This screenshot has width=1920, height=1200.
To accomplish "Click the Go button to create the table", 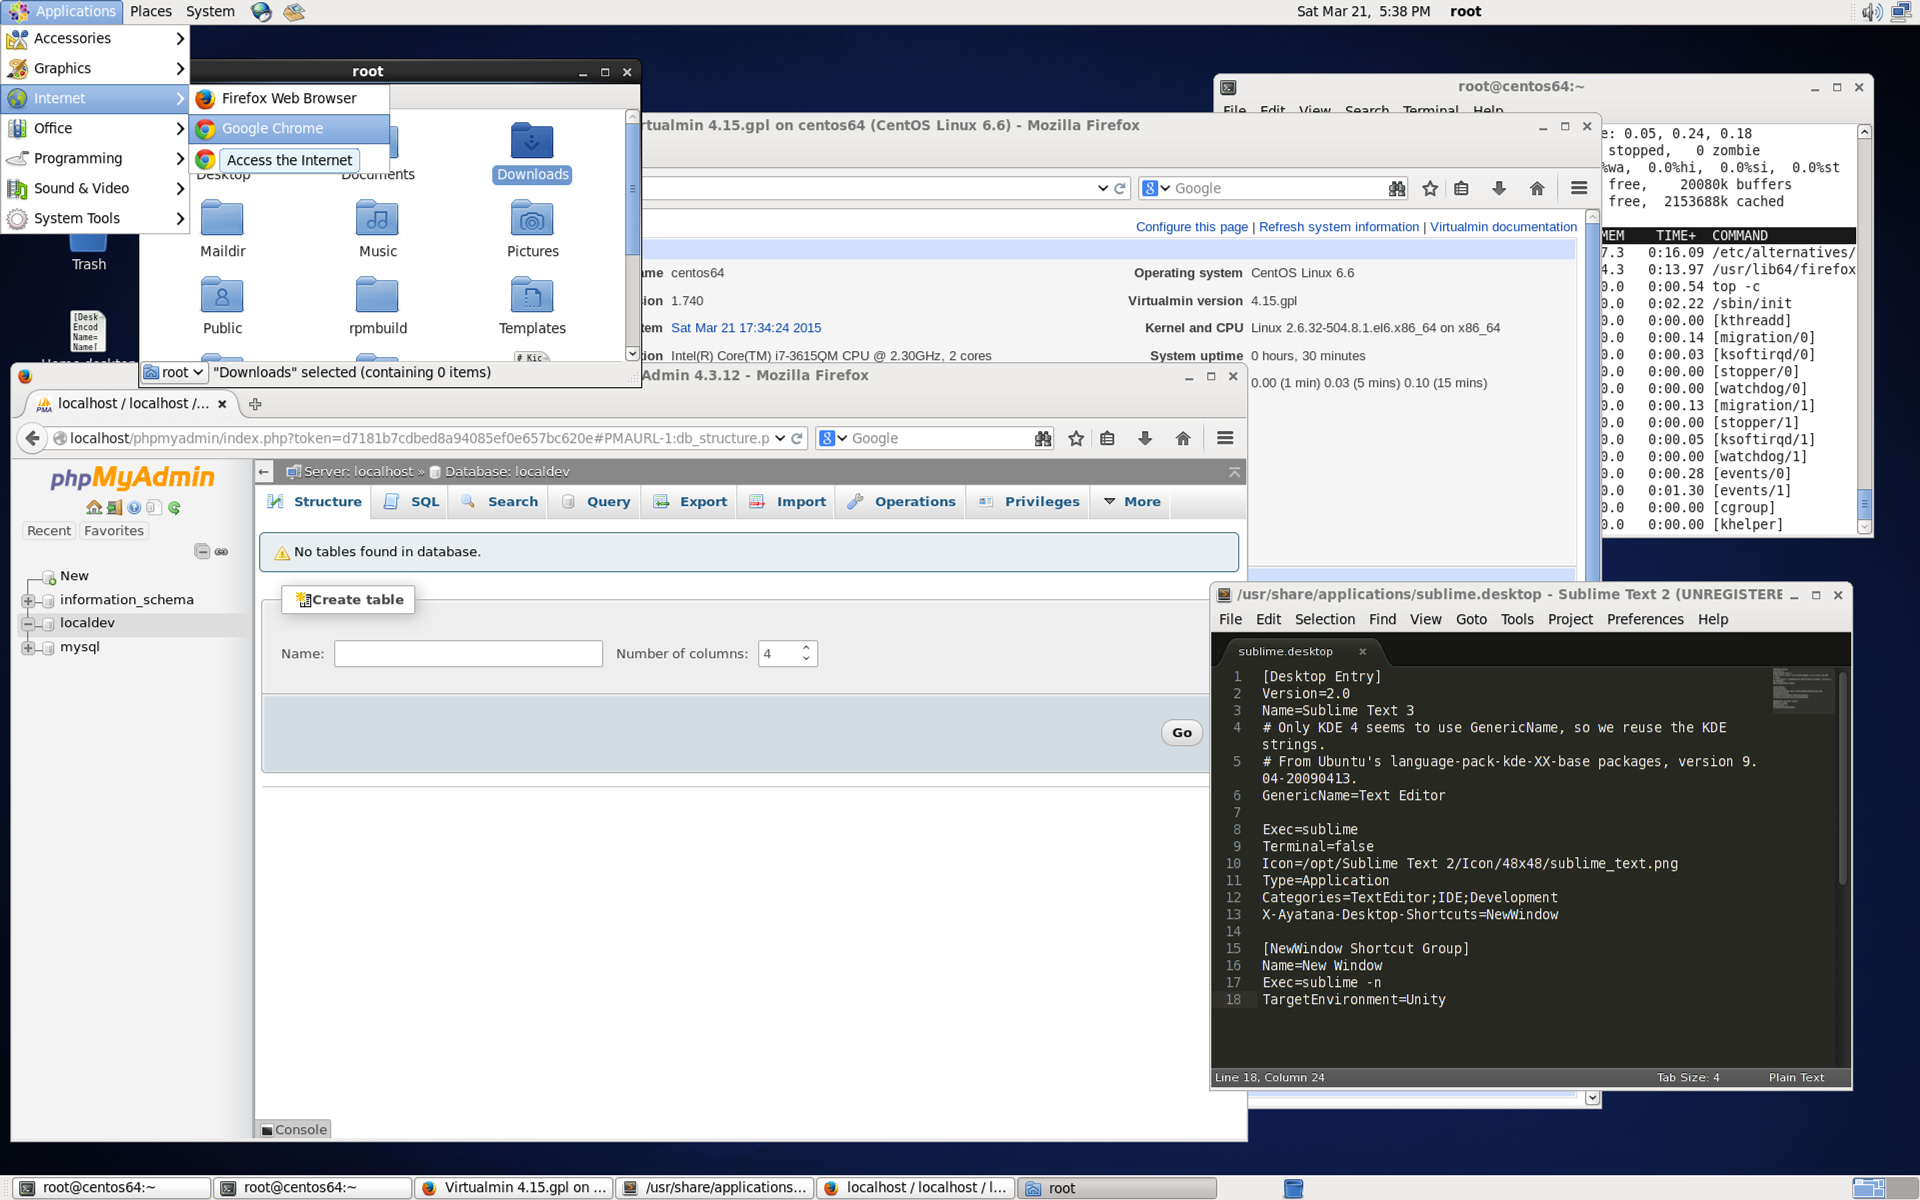I will coord(1181,733).
